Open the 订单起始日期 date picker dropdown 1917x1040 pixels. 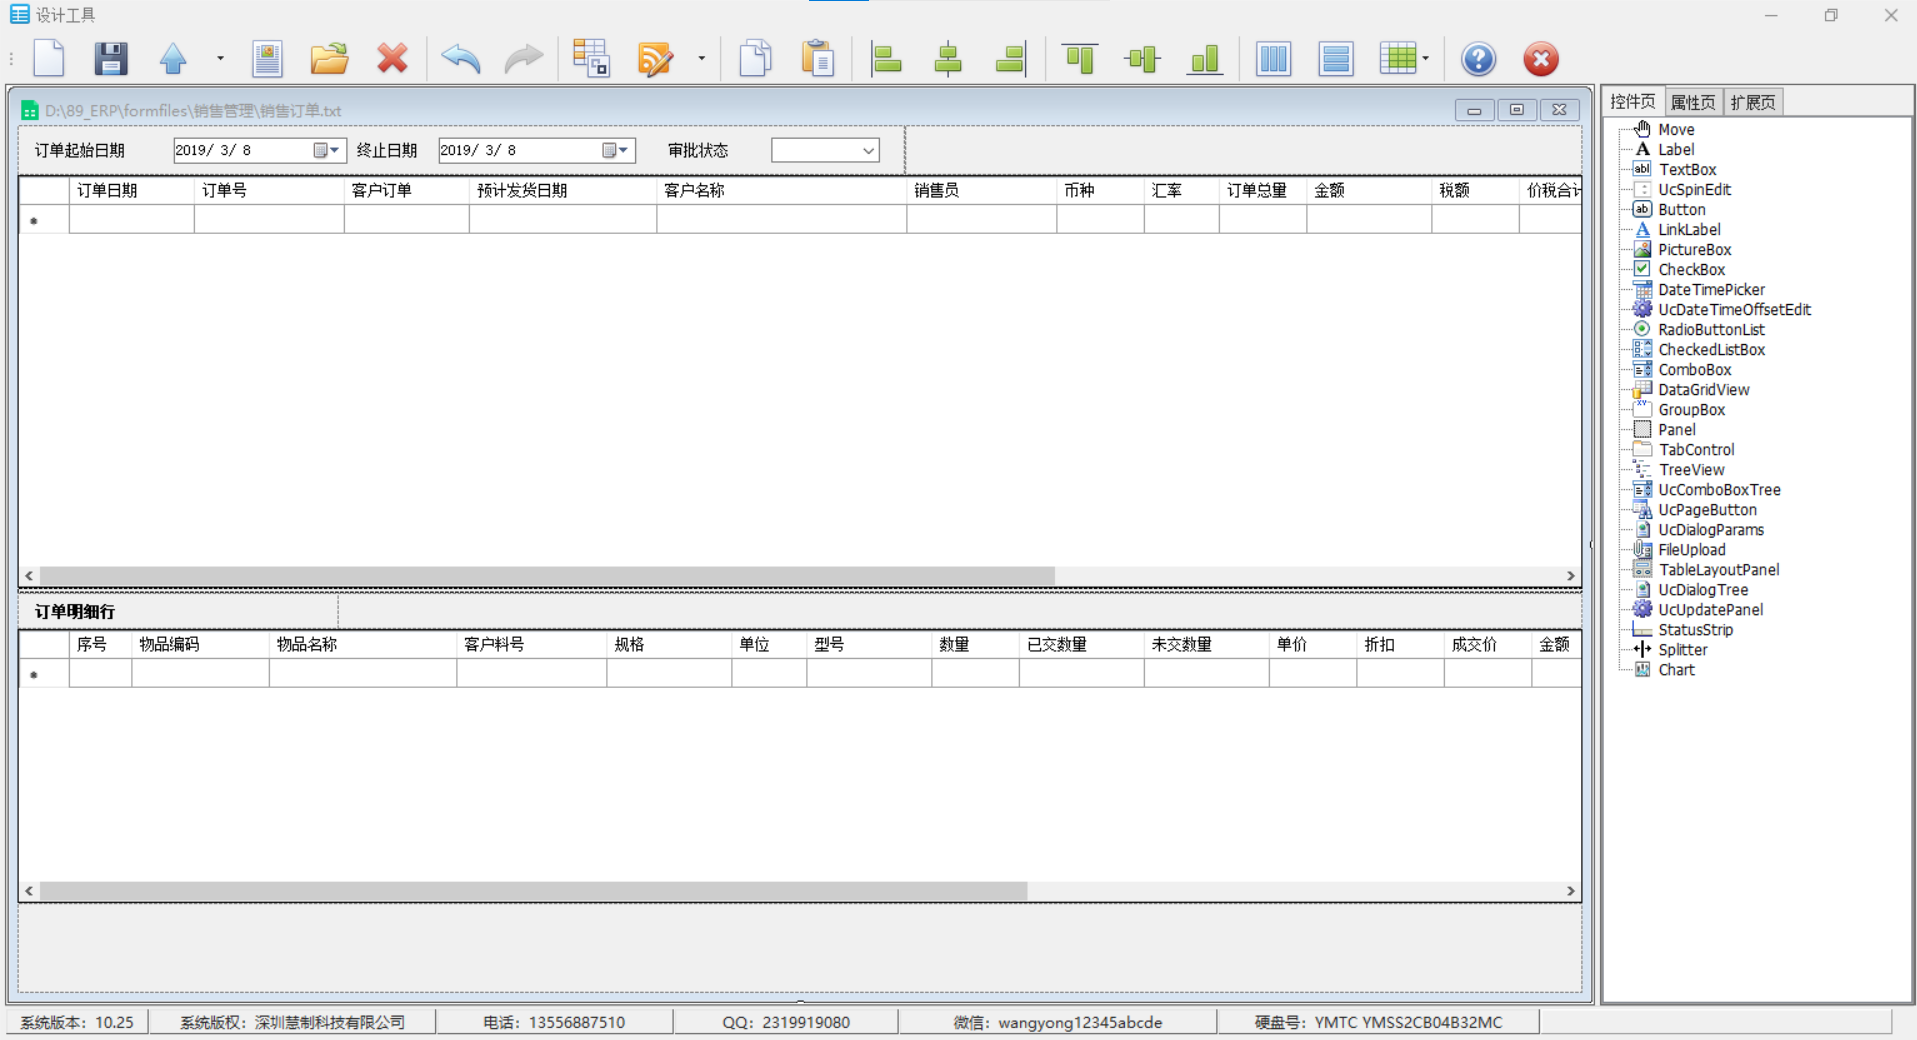pyautogui.click(x=334, y=150)
